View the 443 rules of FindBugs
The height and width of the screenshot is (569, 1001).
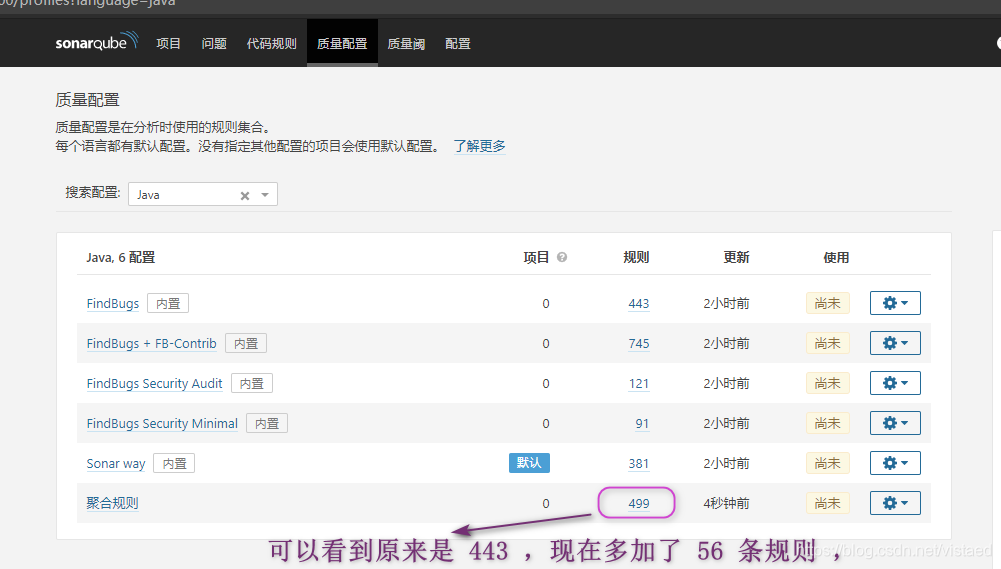pyautogui.click(x=638, y=303)
